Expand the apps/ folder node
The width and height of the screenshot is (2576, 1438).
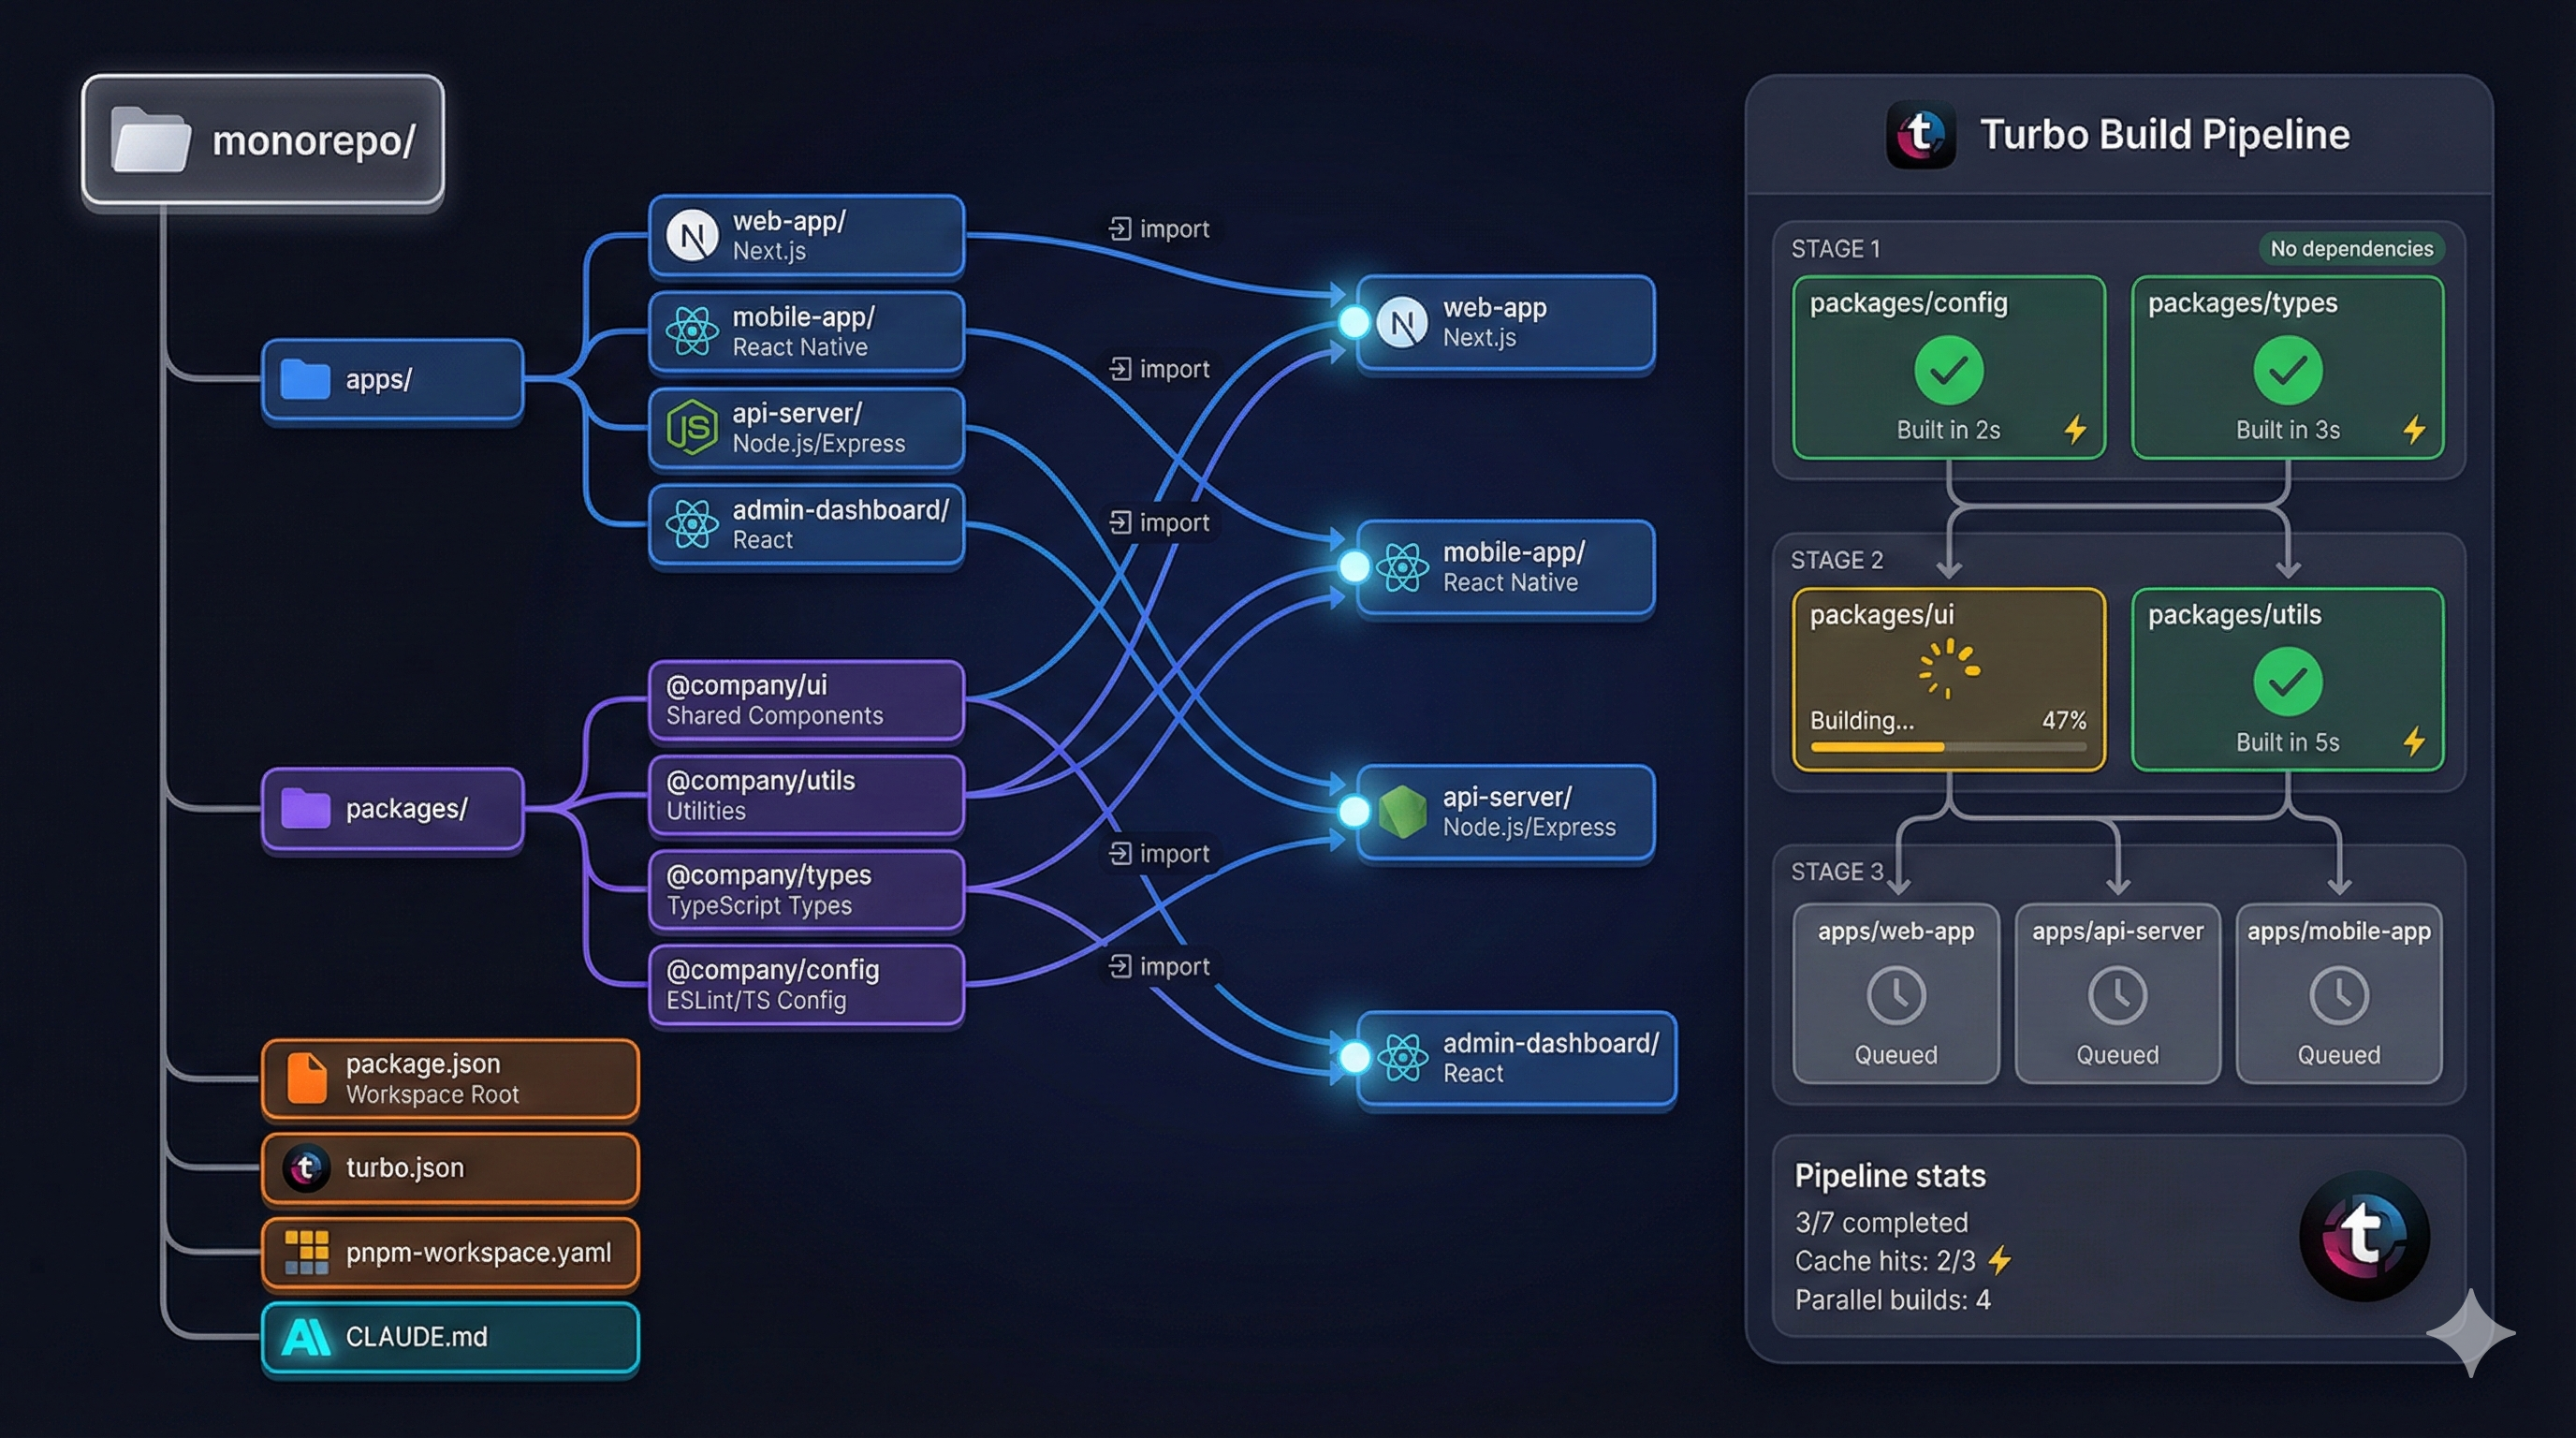tap(392, 380)
